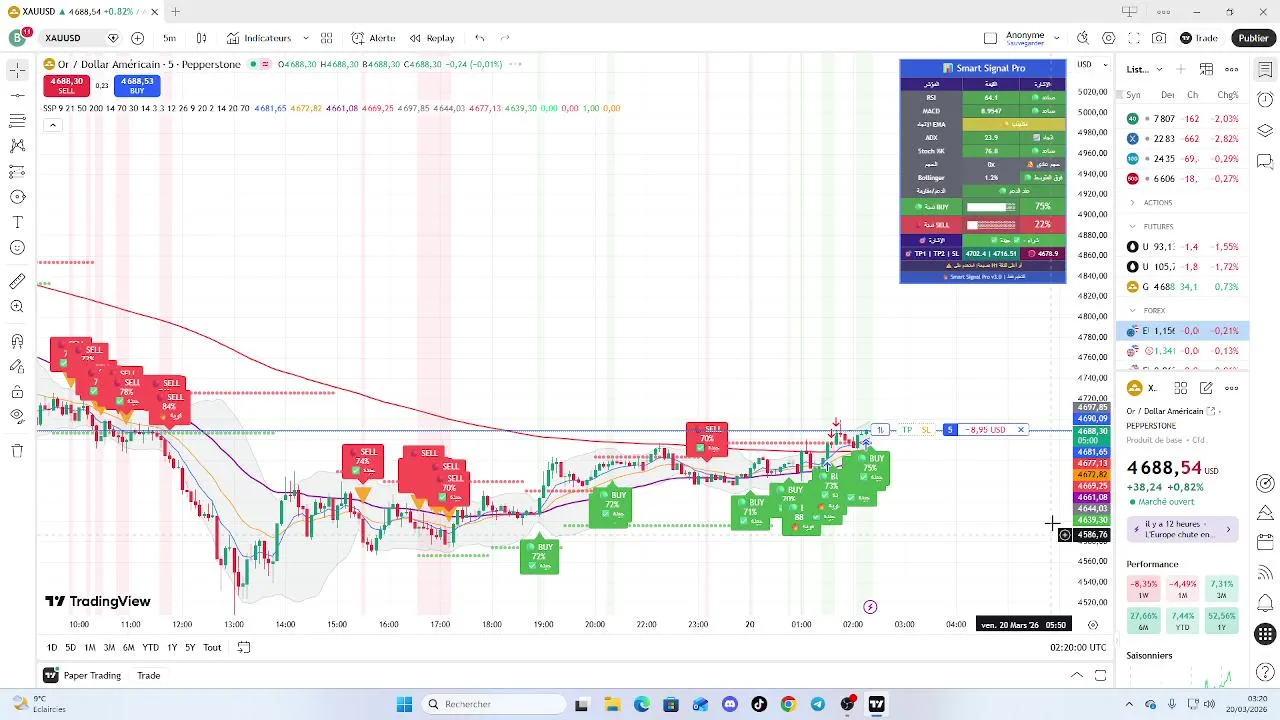Open the 5m timeframe selector

coord(169,38)
